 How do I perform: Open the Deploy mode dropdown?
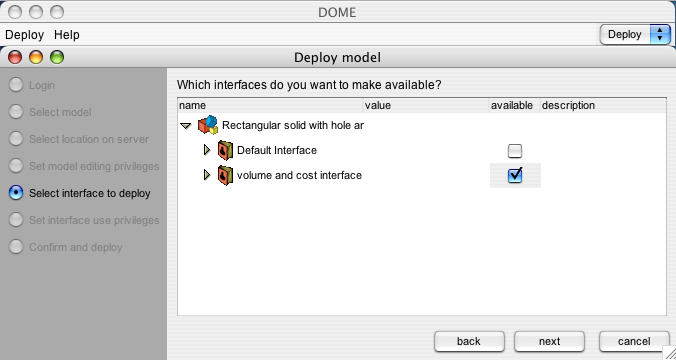[635, 34]
